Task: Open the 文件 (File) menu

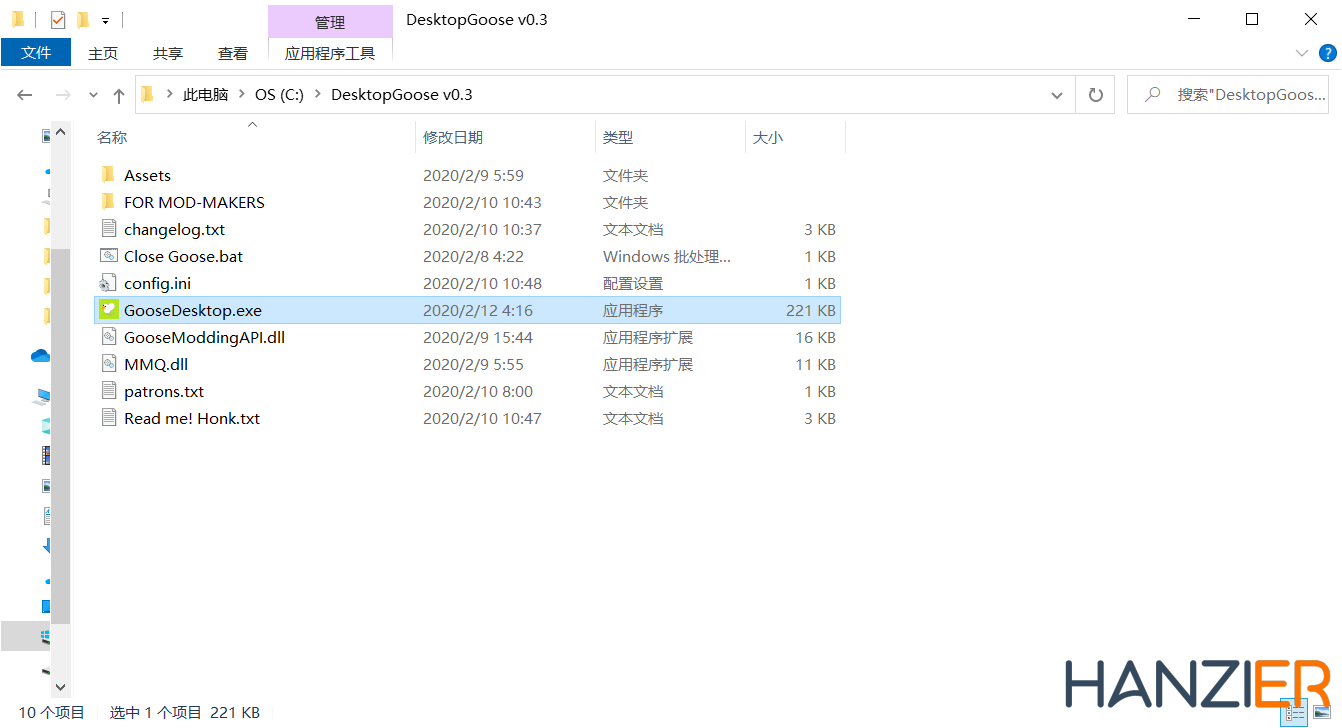Action: click(x=36, y=53)
